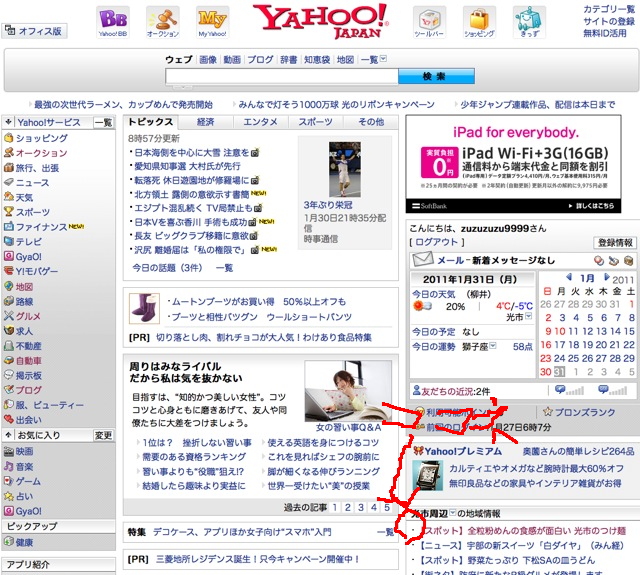Switch to the その他 news tab
Screen dimensions: 640x575
(x=371, y=122)
